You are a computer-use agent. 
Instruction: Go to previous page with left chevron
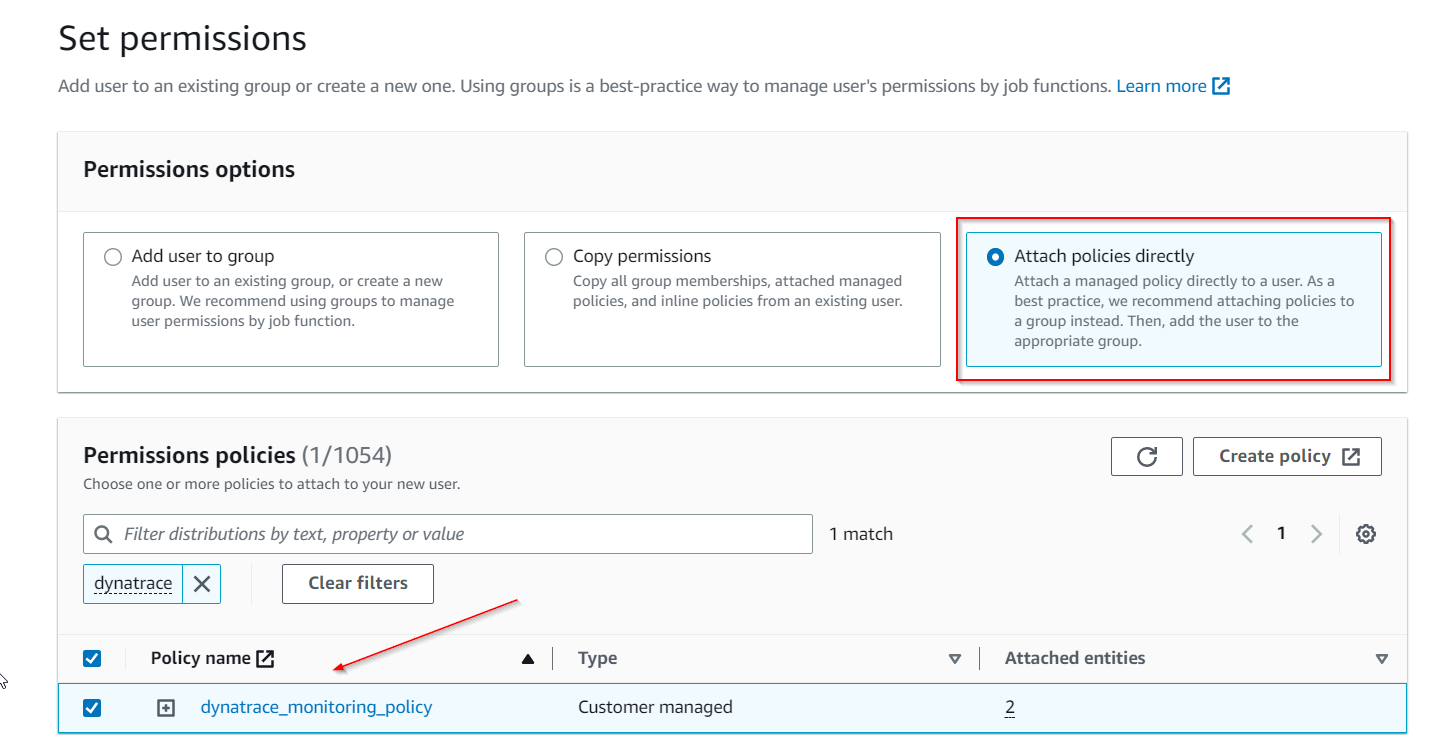(1247, 534)
